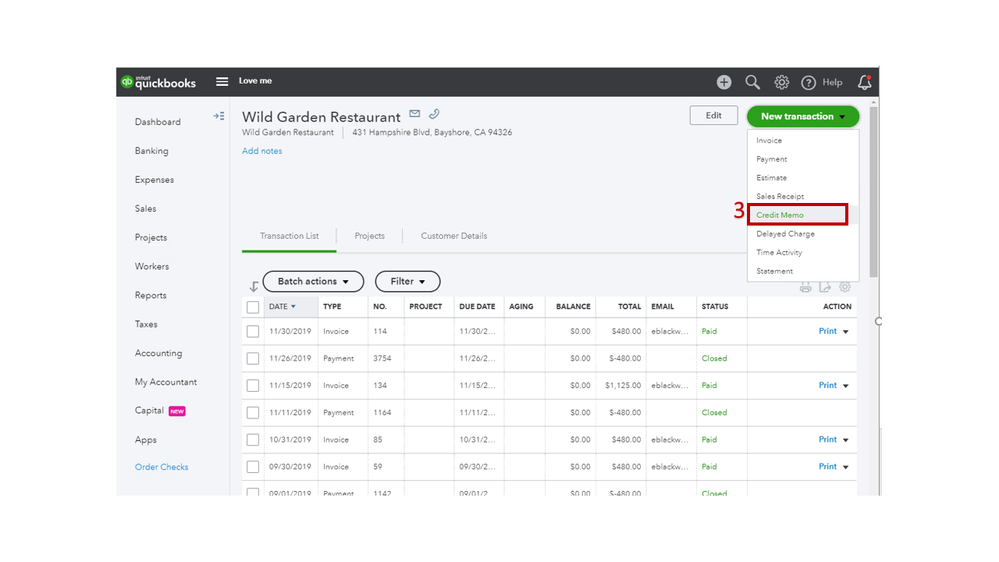Check the box for invoice 134
999x562 pixels.
253,385
